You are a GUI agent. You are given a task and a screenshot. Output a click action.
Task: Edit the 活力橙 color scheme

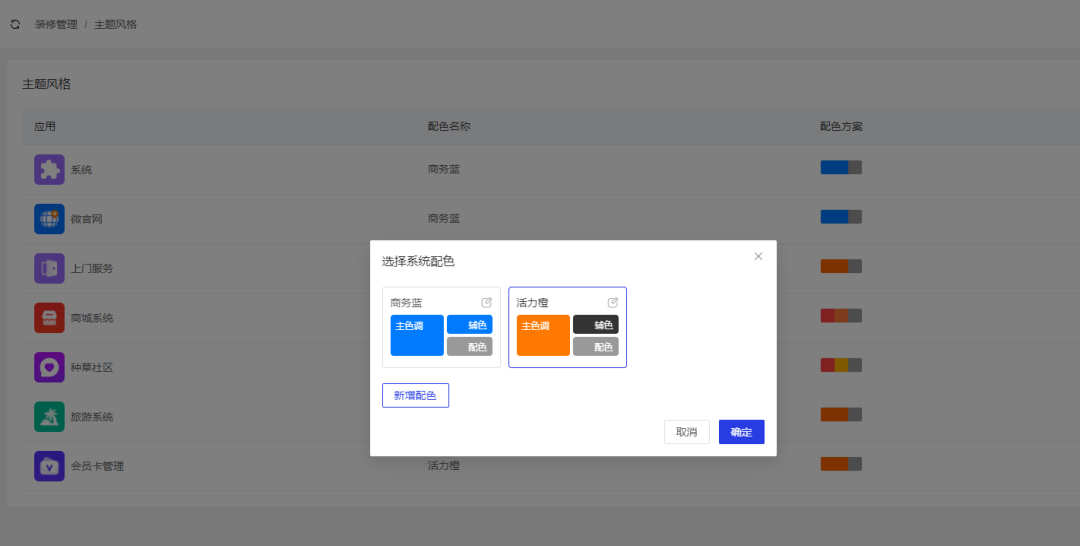tap(612, 302)
